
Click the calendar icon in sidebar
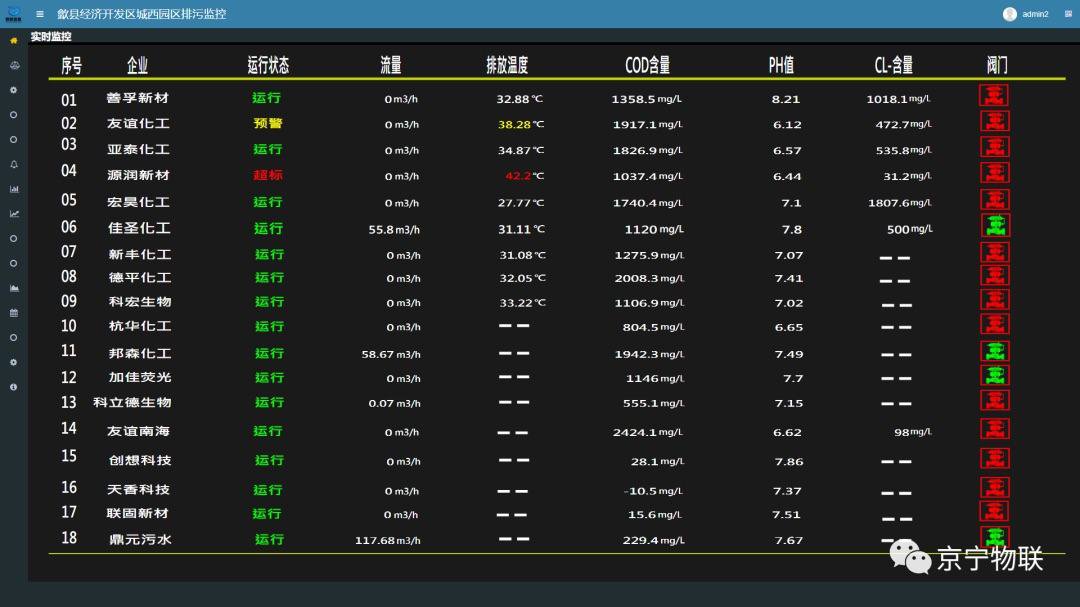14,312
